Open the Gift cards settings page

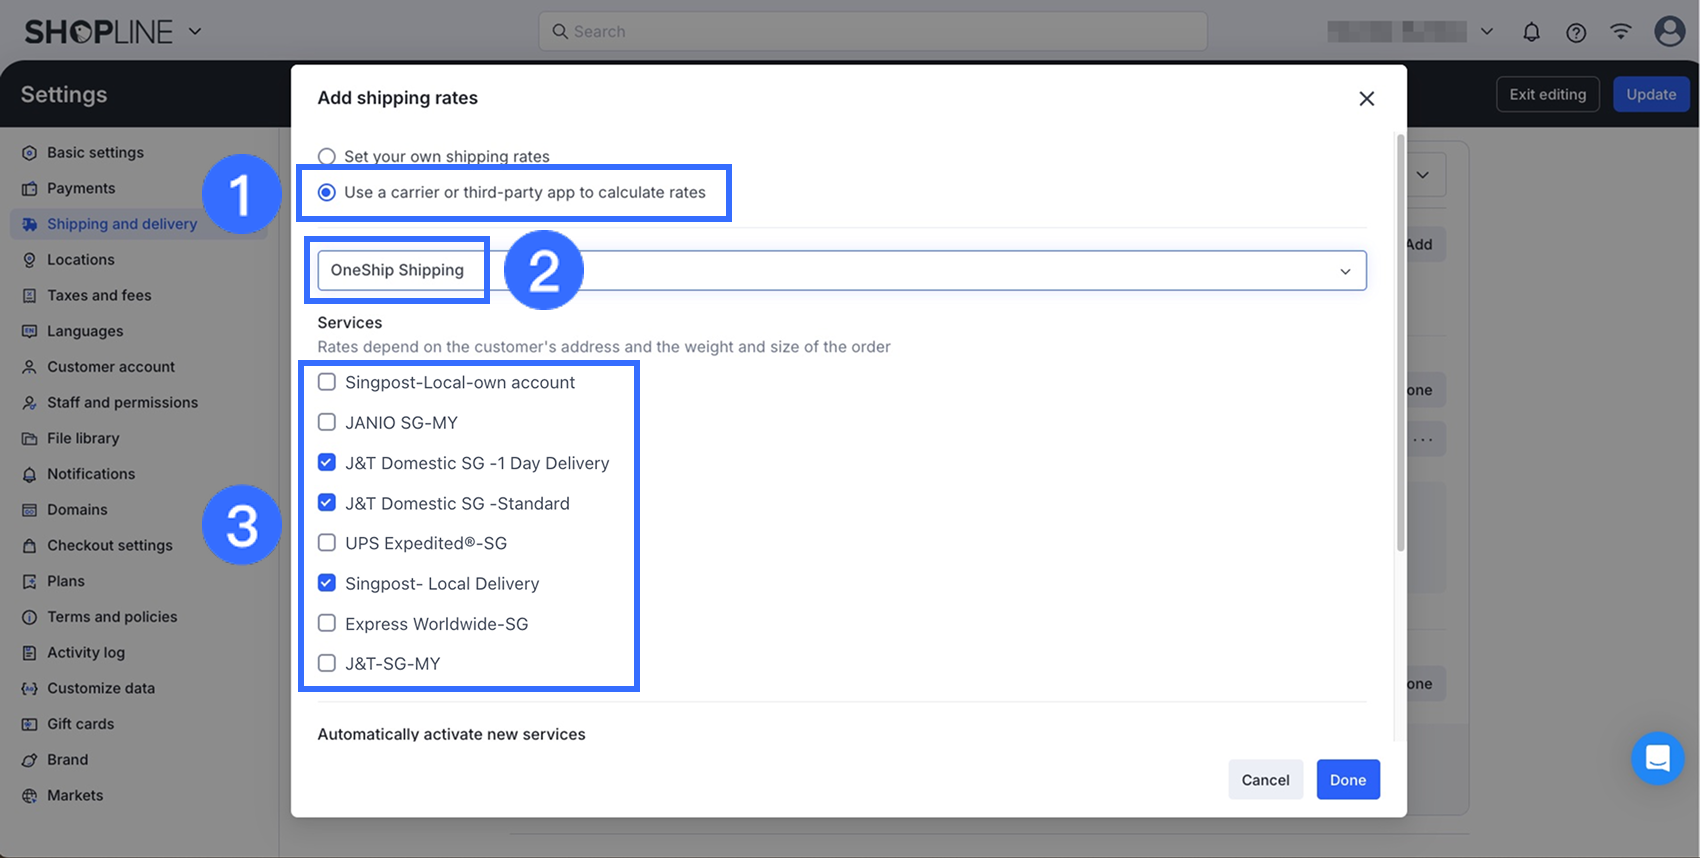point(81,724)
